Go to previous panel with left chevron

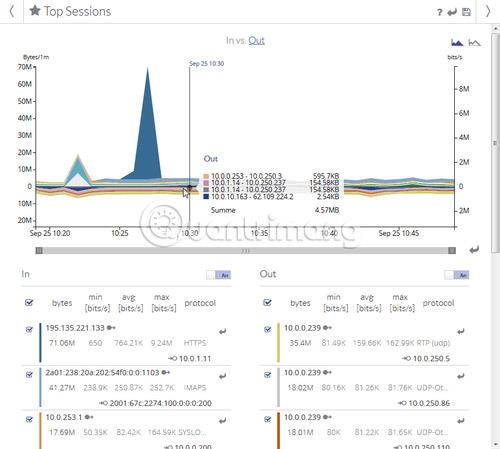[x=12, y=11]
